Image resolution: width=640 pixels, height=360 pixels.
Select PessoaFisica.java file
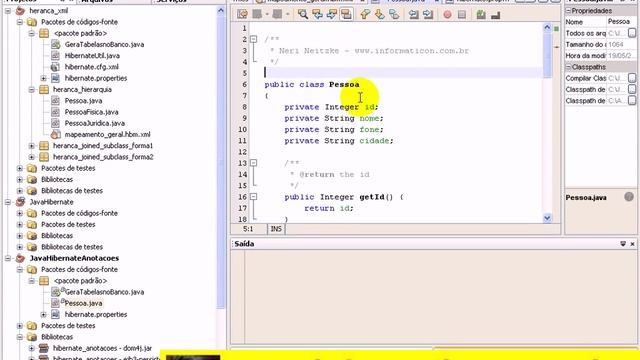(x=91, y=112)
